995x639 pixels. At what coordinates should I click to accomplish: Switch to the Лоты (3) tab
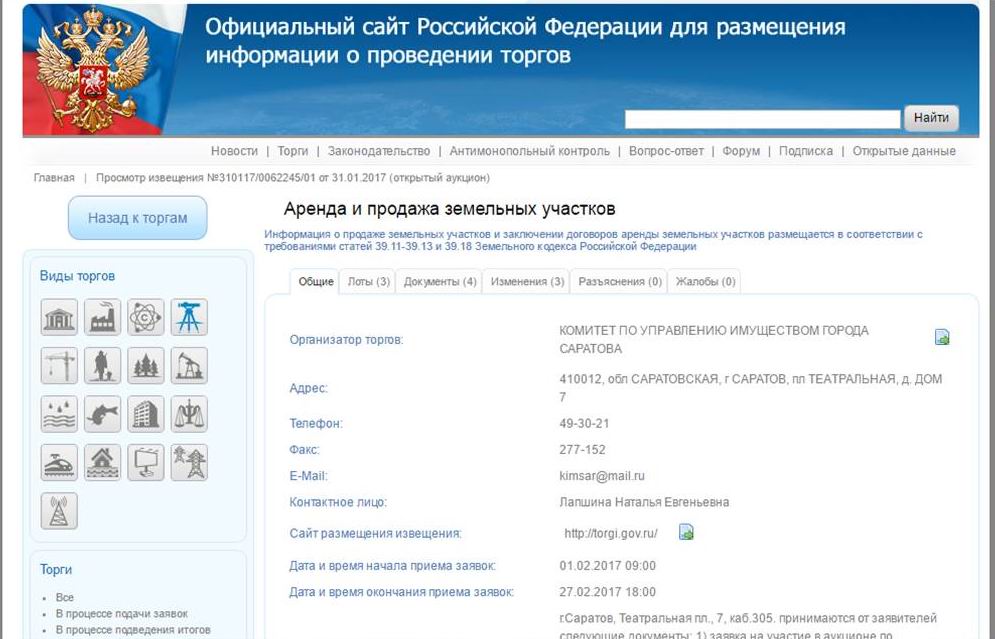[369, 282]
